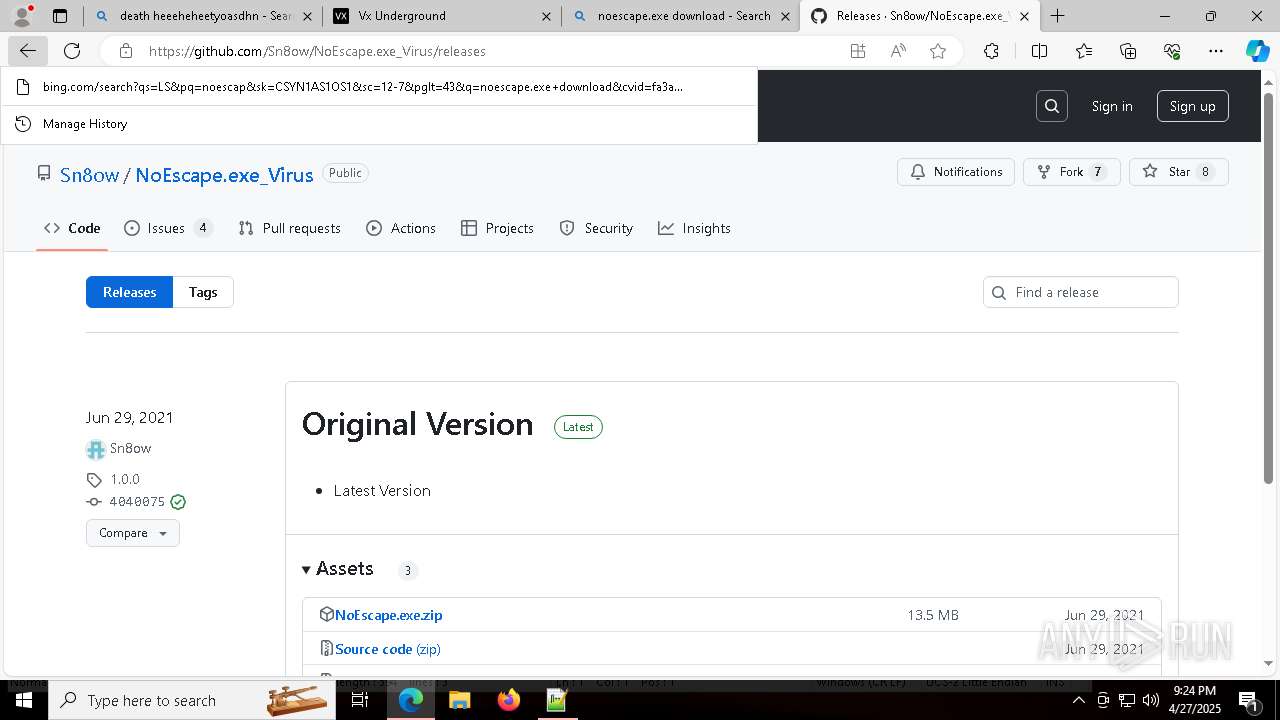Launch the Copilot sidebar icon
This screenshot has width=1280, height=720.
pos(1257,51)
